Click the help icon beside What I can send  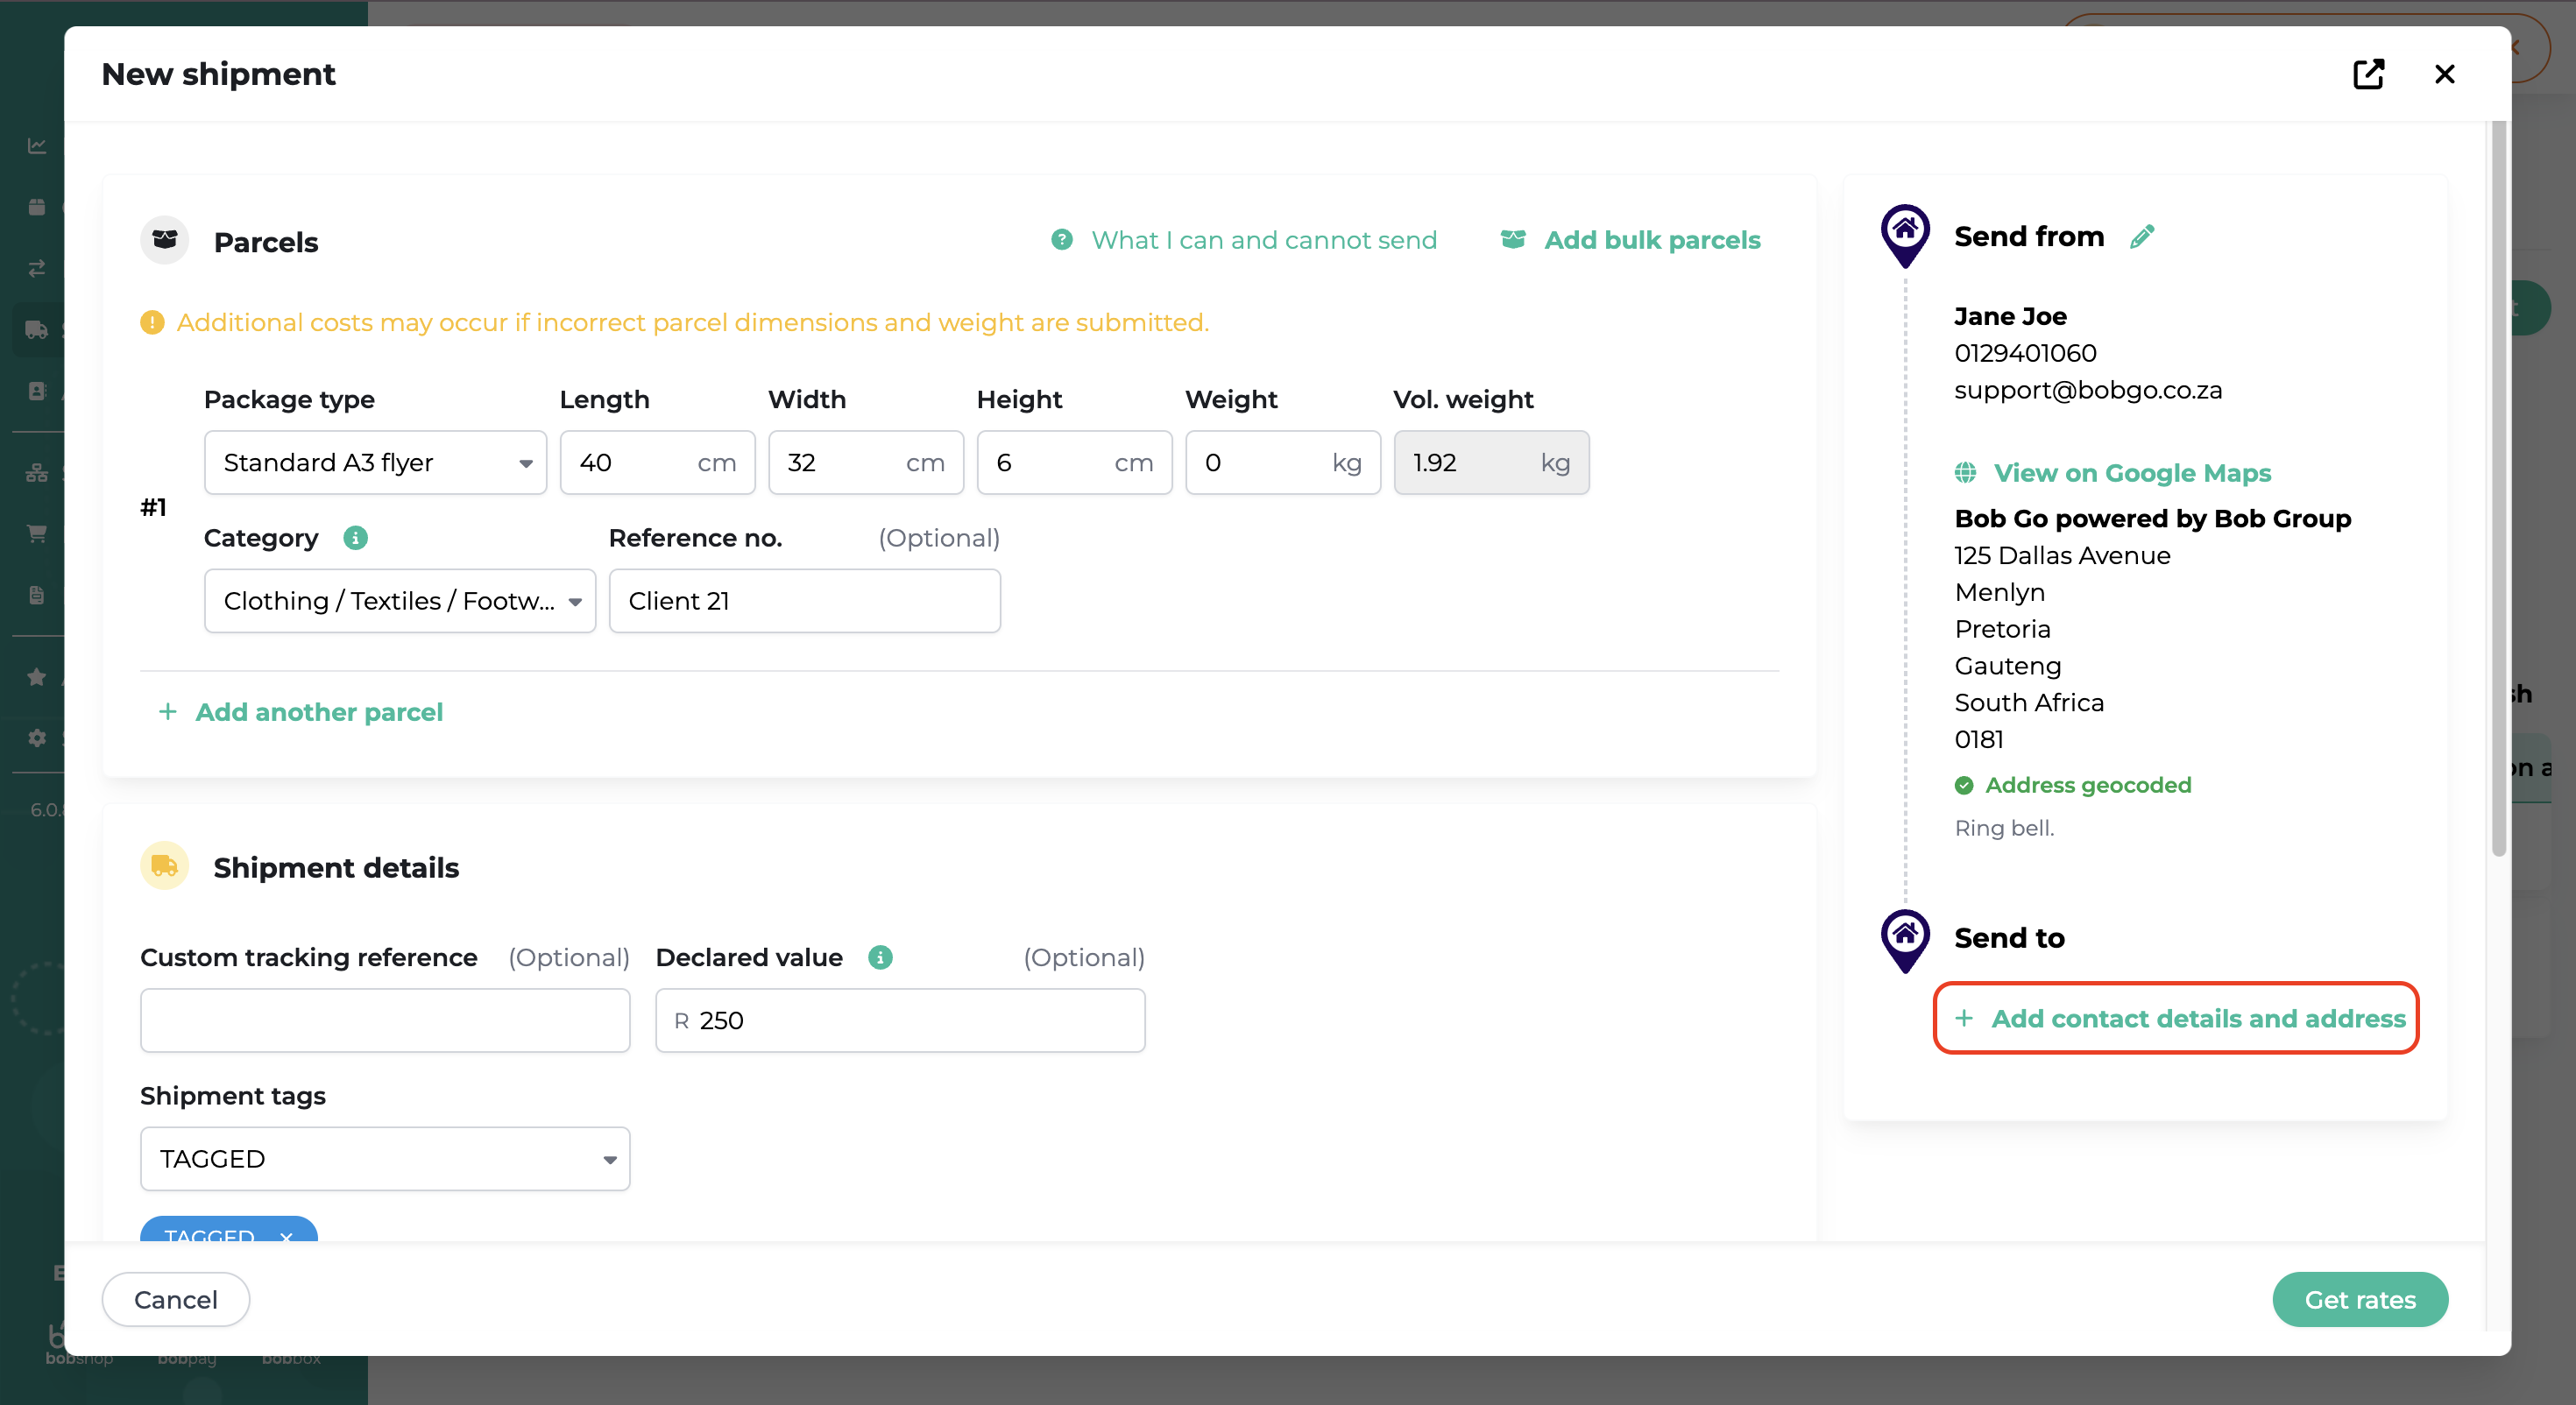[x=1062, y=240]
